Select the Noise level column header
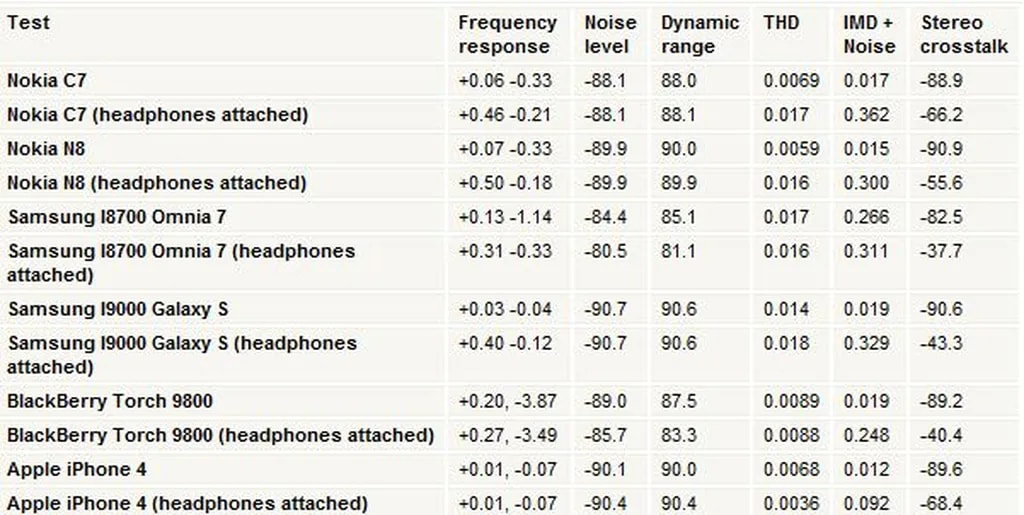 click(610, 34)
